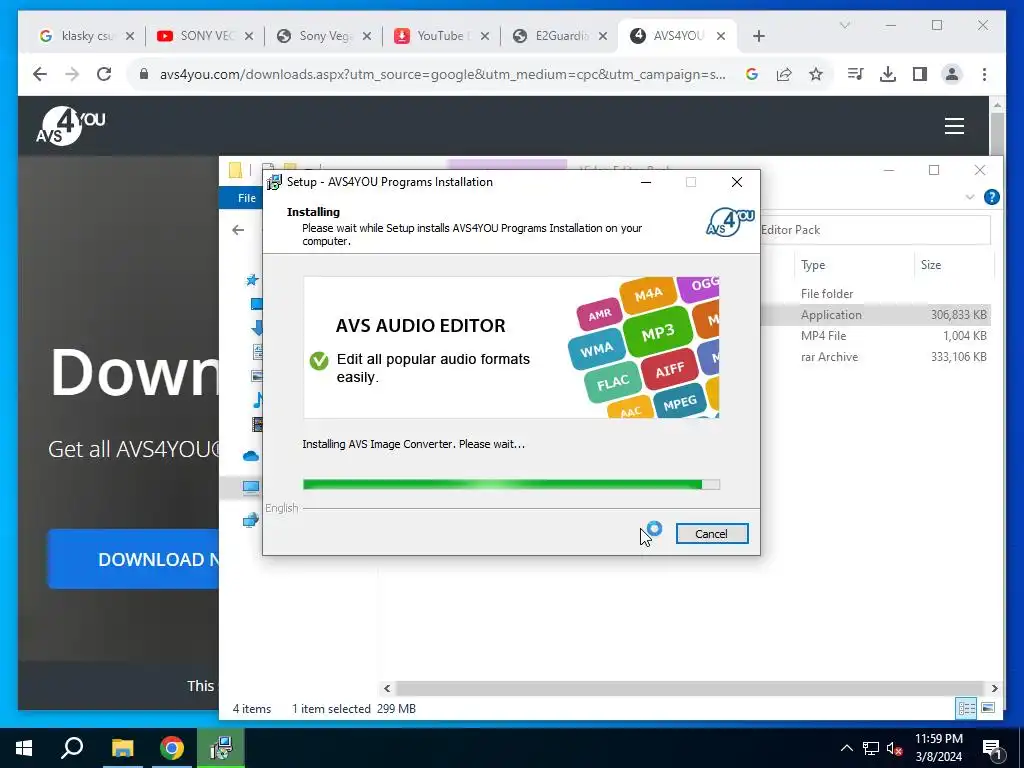Minimize the Setup installer window
Image resolution: width=1024 pixels, height=768 pixels.
coord(646,182)
